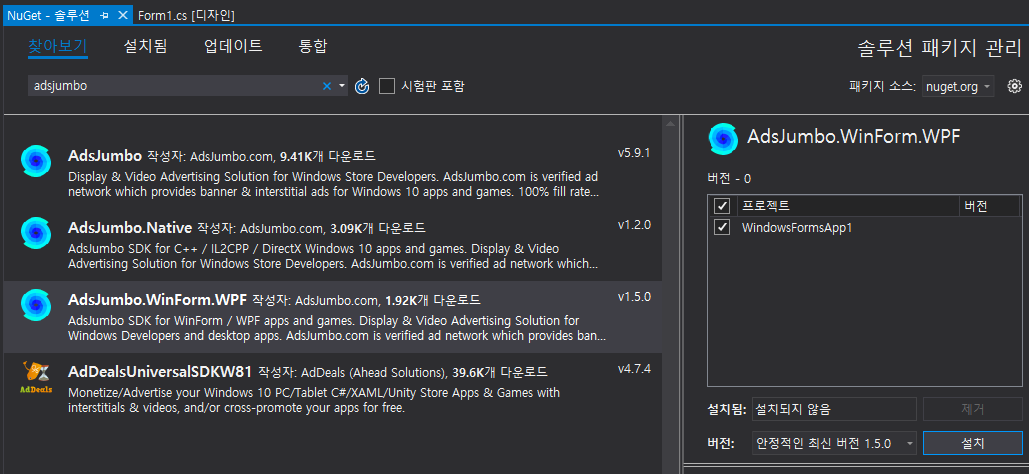The width and height of the screenshot is (1029, 474).
Task: Click the 39.6K개 다운로드 count text
Action: tap(500, 373)
